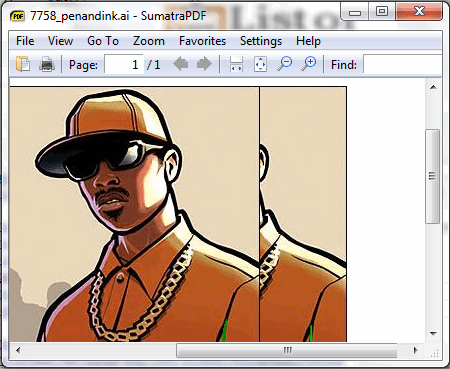Click the page number input field

coord(124,64)
